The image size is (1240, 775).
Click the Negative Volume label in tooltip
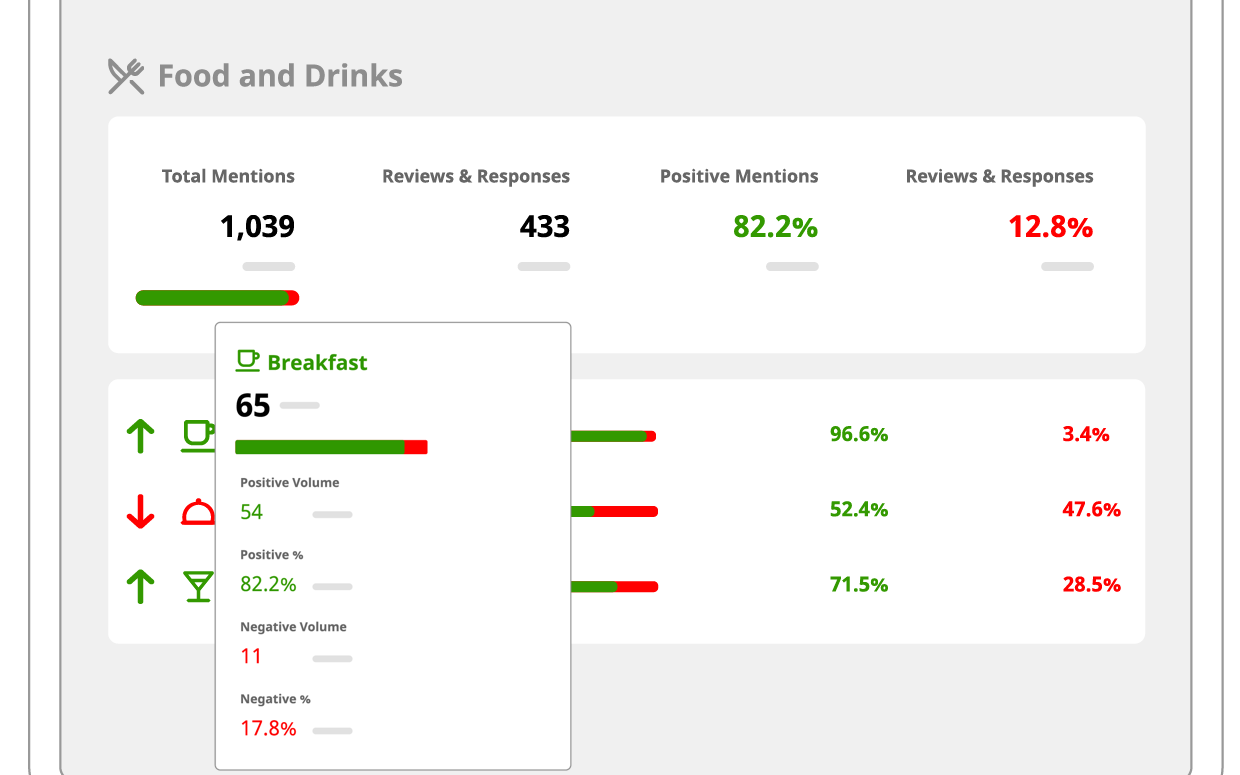click(293, 627)
